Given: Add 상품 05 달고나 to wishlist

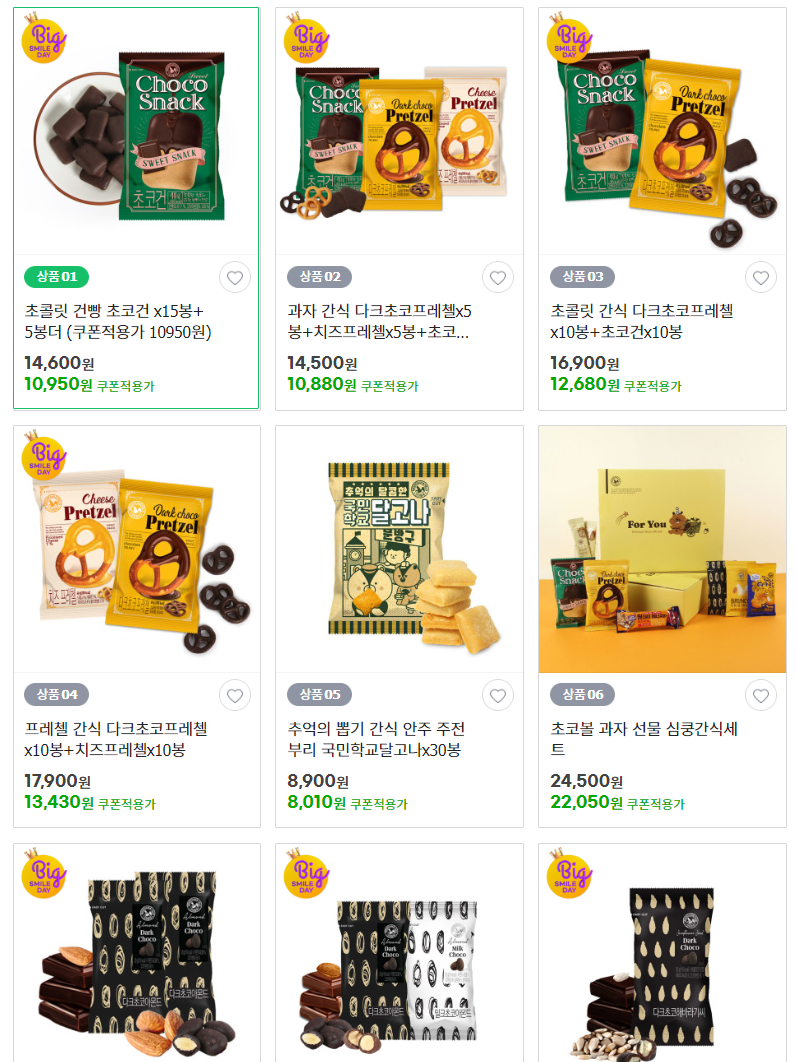Looking at the screenshot, I should [498, 696].
